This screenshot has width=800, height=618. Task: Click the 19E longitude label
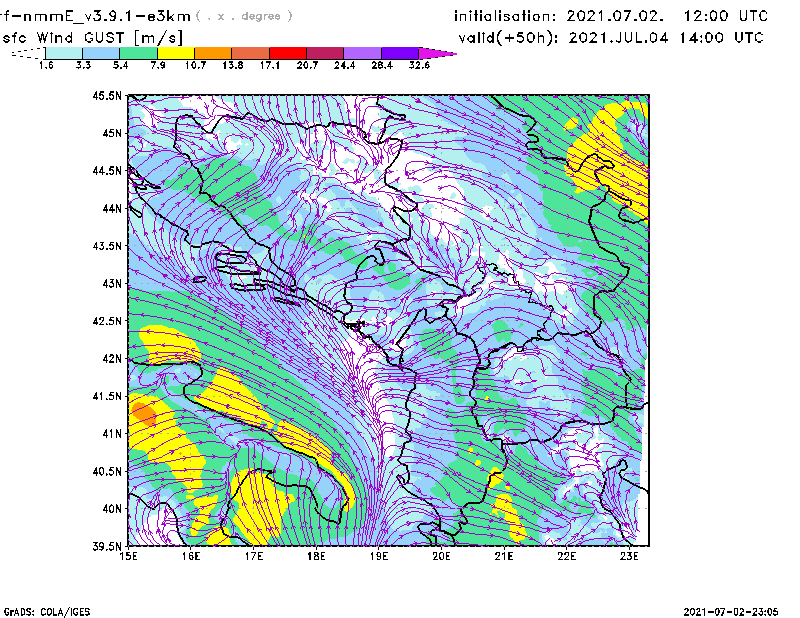coord(379,556)
